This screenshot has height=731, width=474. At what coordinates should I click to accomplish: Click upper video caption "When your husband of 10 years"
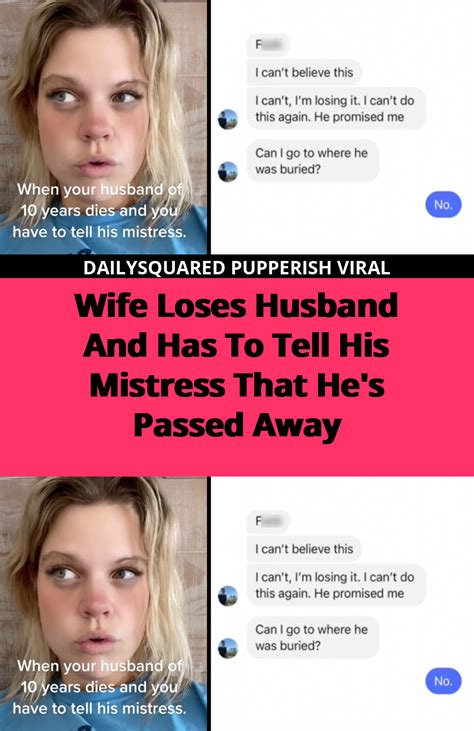point(99,200)
